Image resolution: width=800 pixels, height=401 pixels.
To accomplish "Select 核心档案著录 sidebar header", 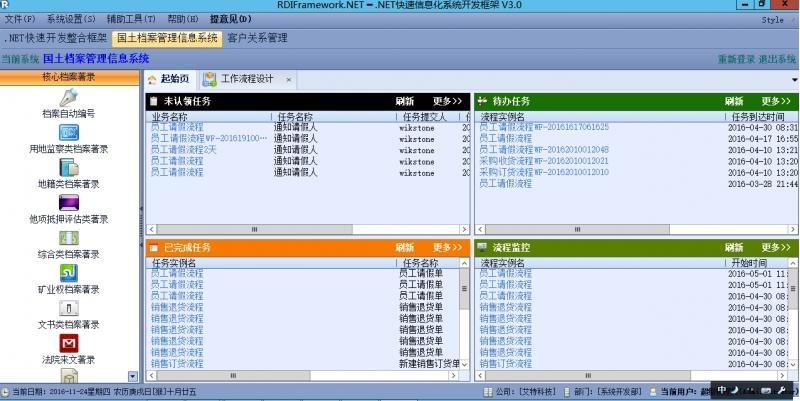I will tap(69, 77).
